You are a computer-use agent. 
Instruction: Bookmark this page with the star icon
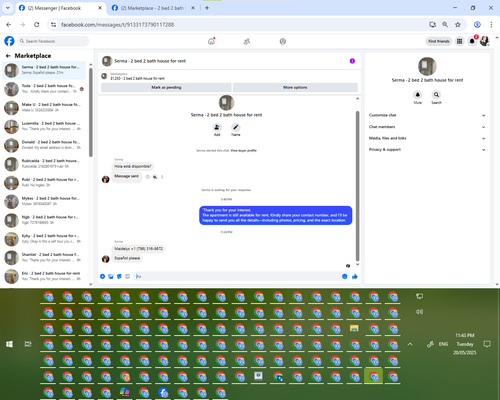(458, 25)
